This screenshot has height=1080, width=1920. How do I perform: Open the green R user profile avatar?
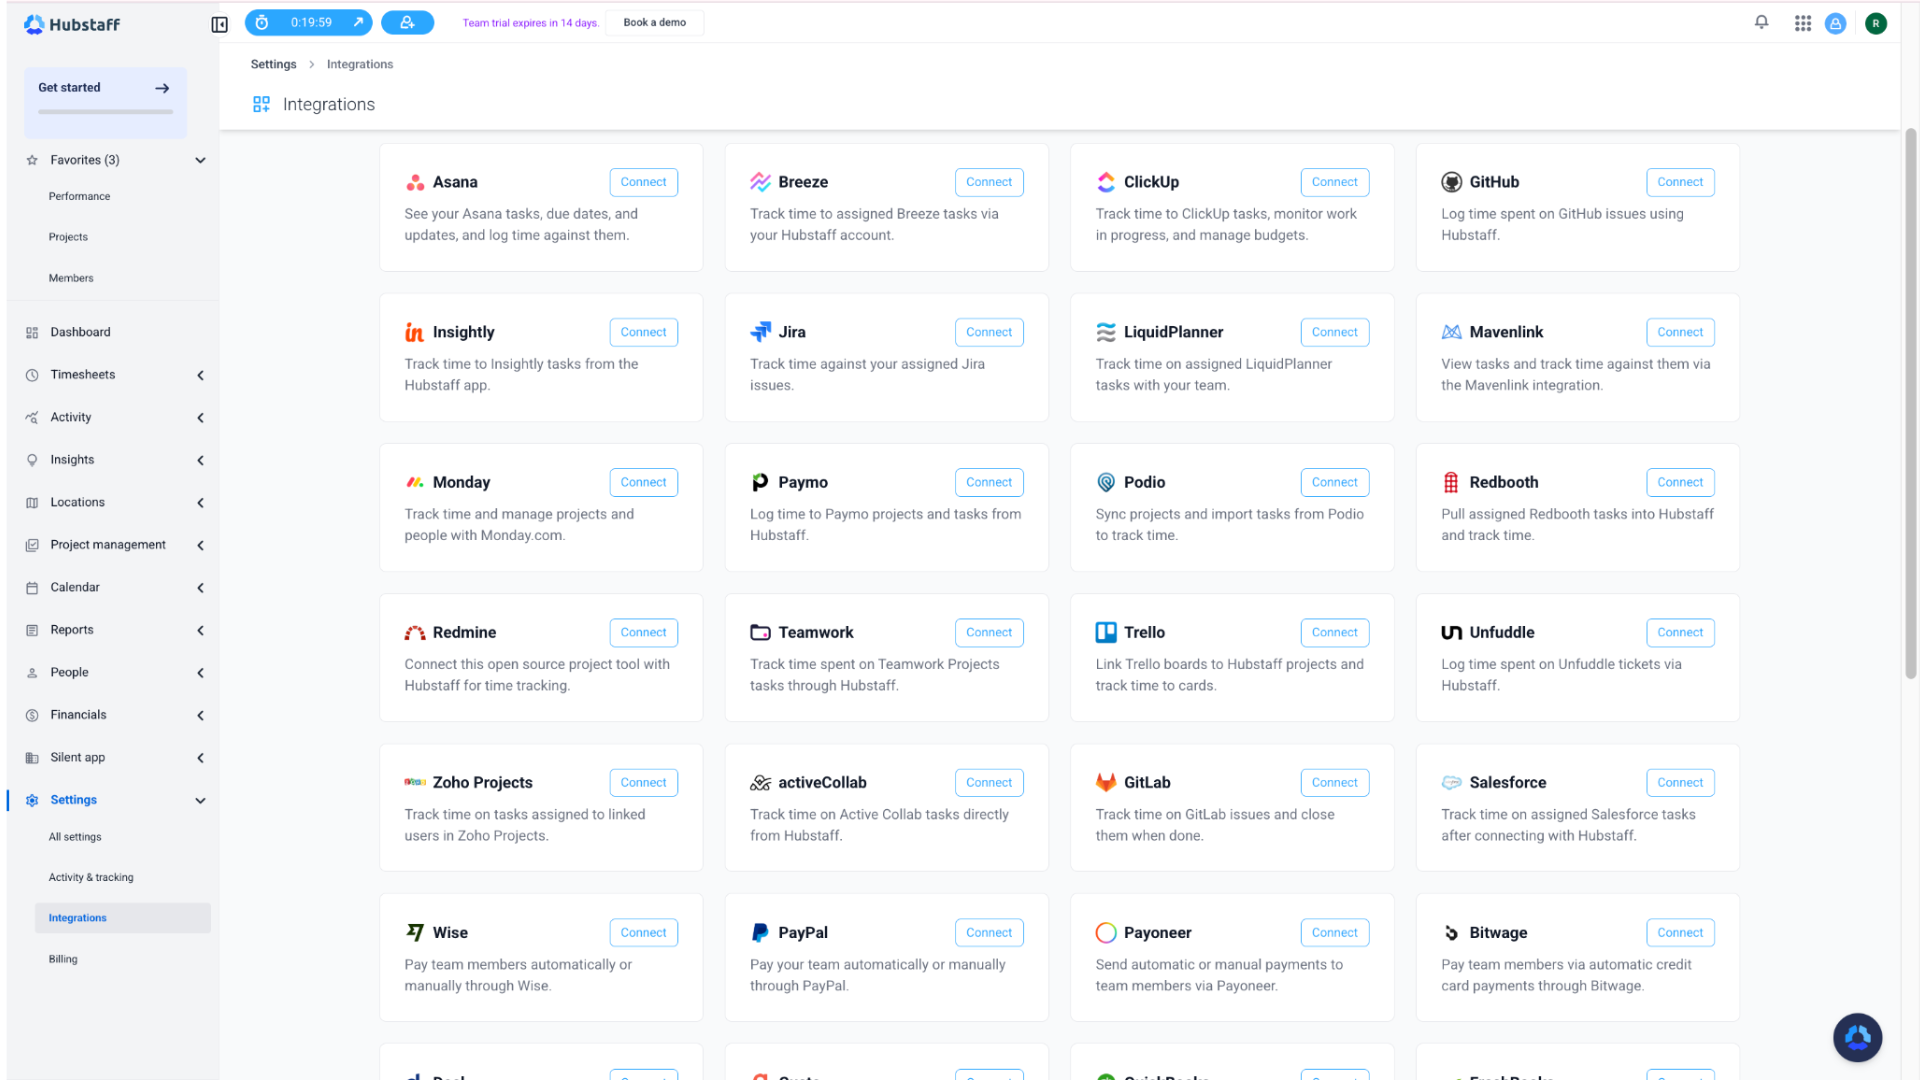click(x=1876, y=23)
